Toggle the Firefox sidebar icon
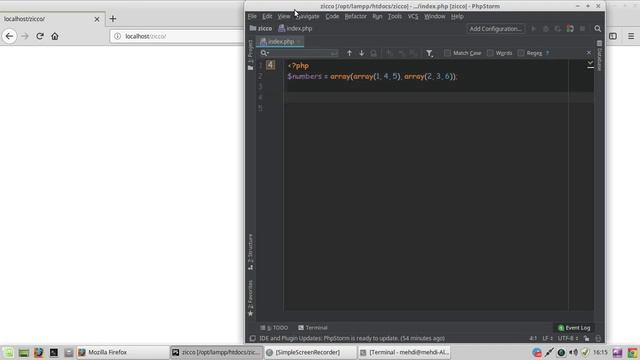 click(x=613, y=36)
